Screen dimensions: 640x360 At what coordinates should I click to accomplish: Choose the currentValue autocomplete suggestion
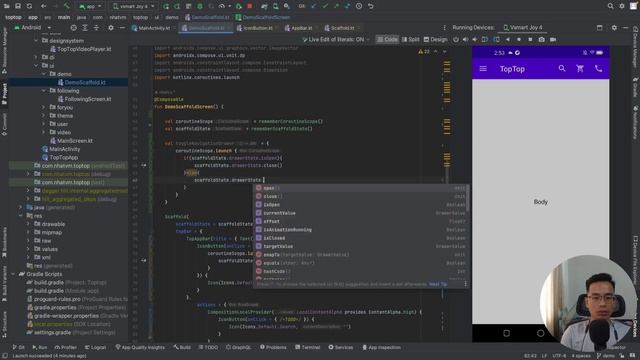[x=361, y=213]
